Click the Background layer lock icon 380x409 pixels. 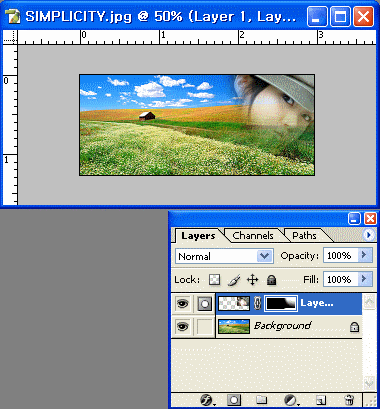point(354,327)
